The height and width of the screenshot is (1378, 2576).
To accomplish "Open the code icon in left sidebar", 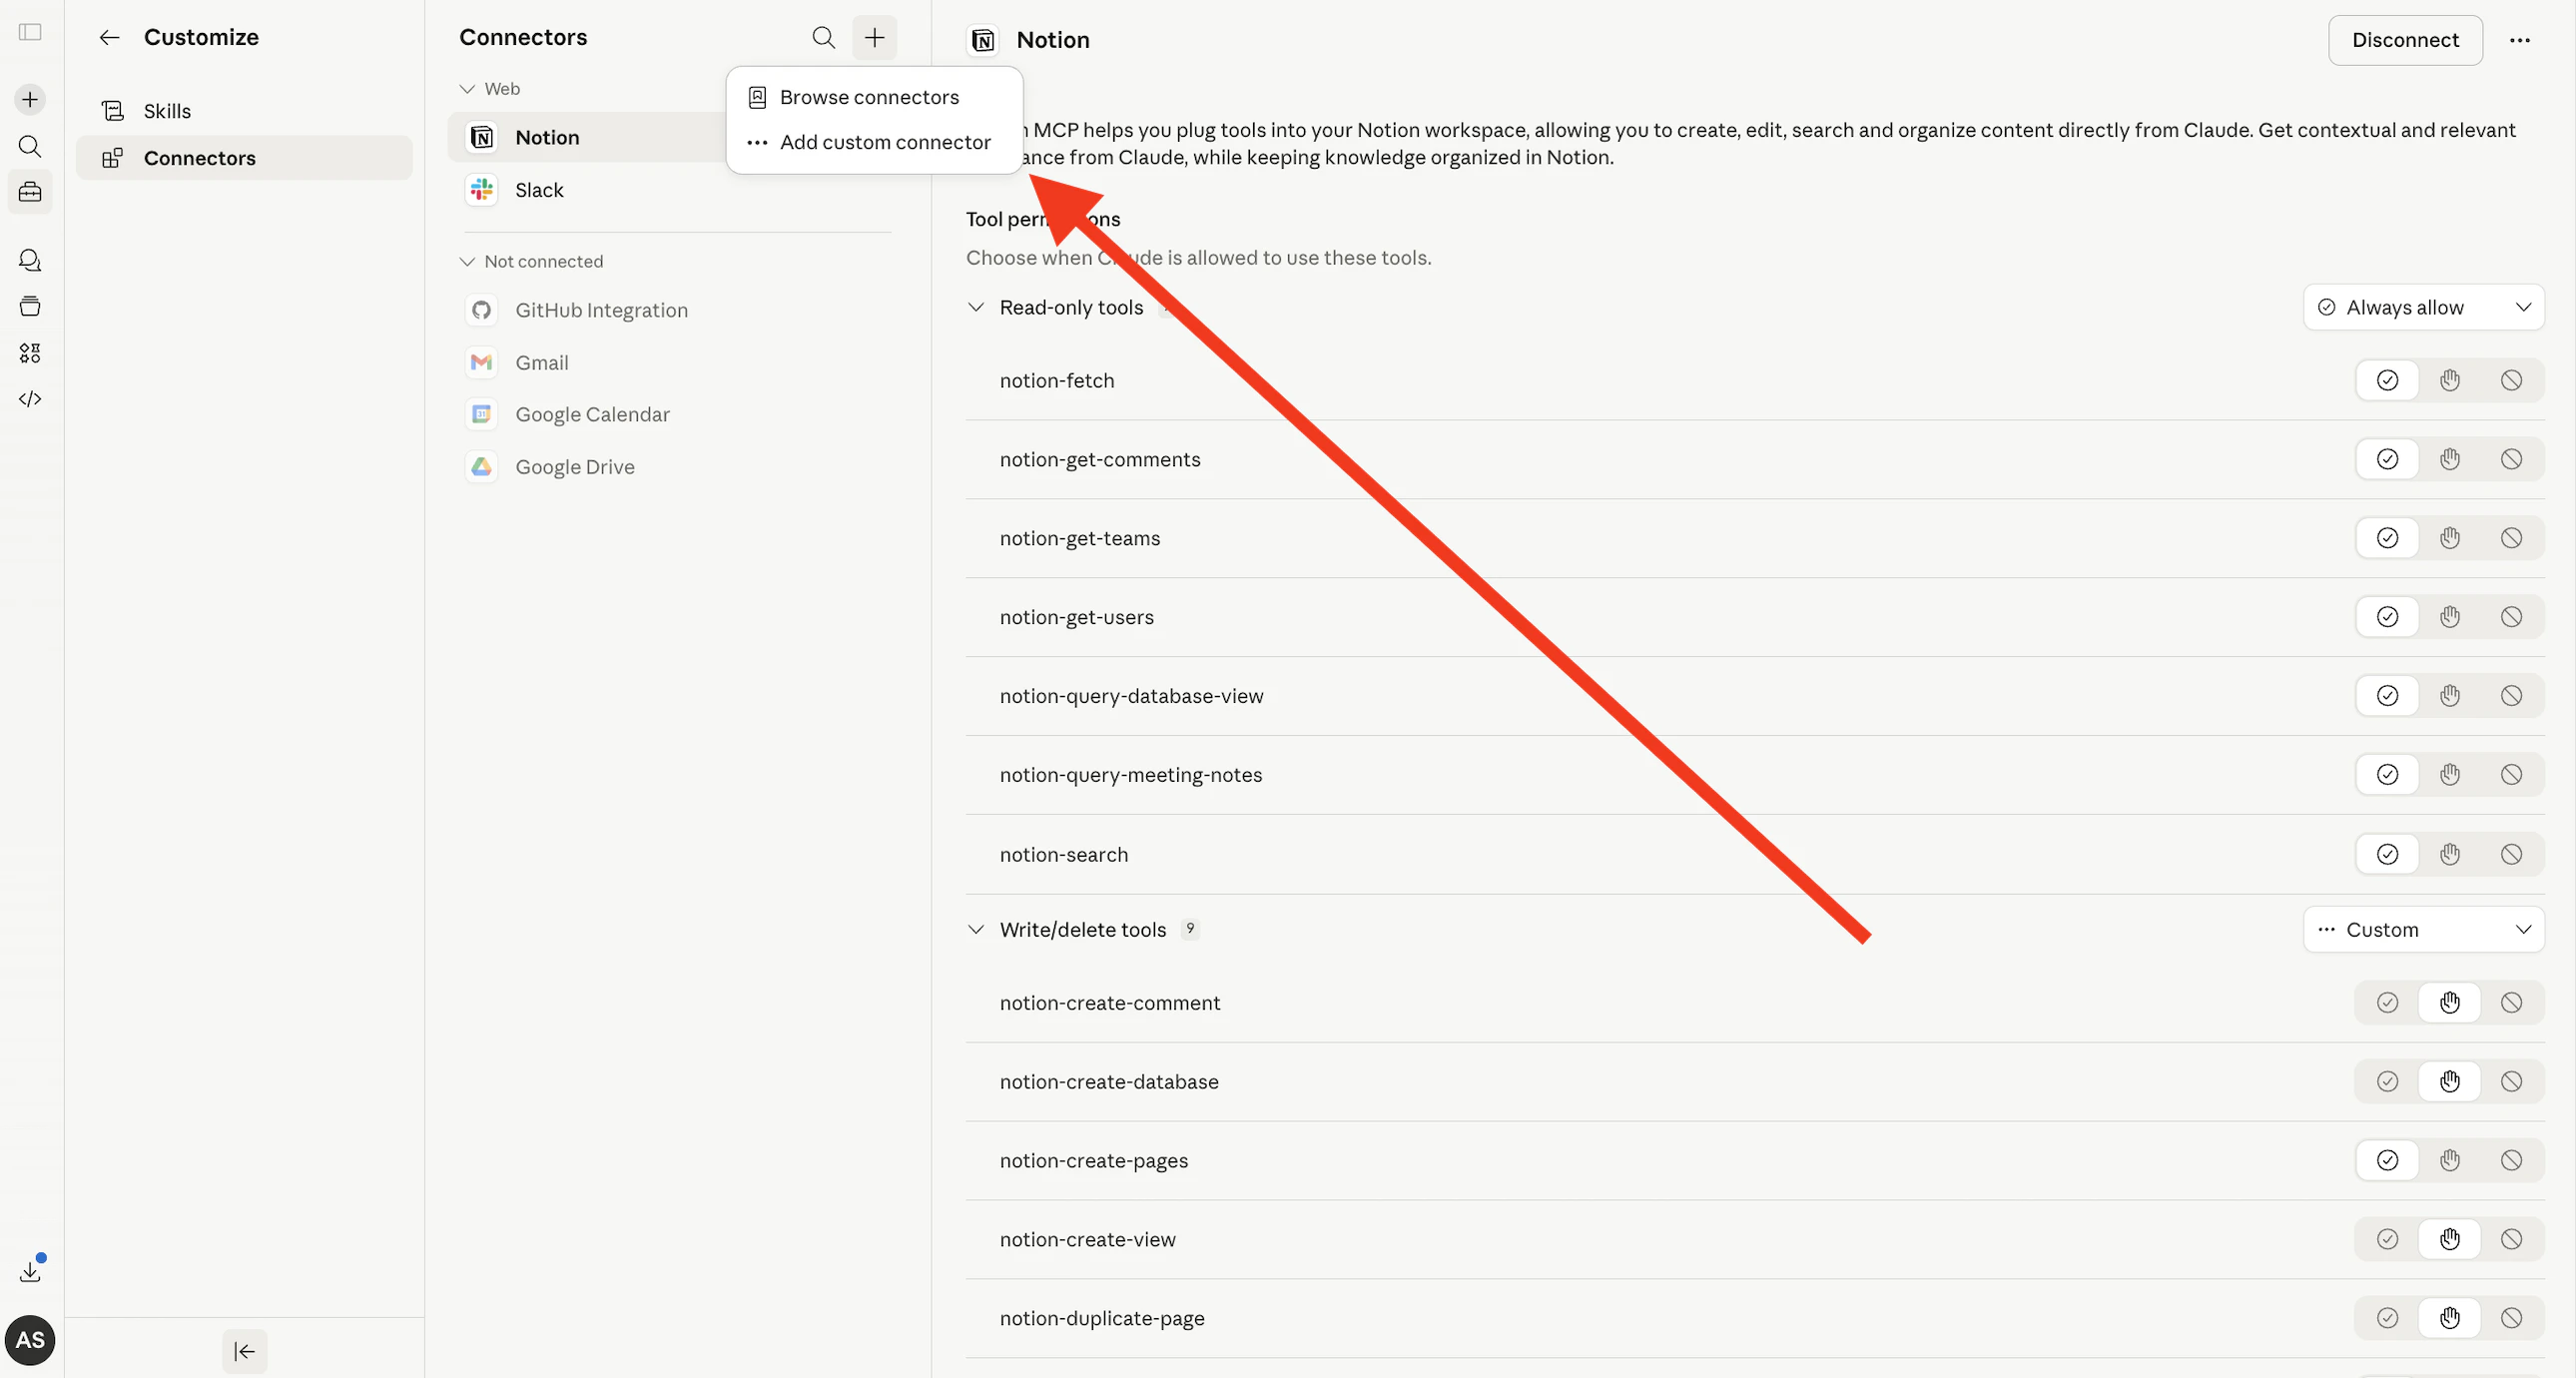I will click(x=30, y=399).
